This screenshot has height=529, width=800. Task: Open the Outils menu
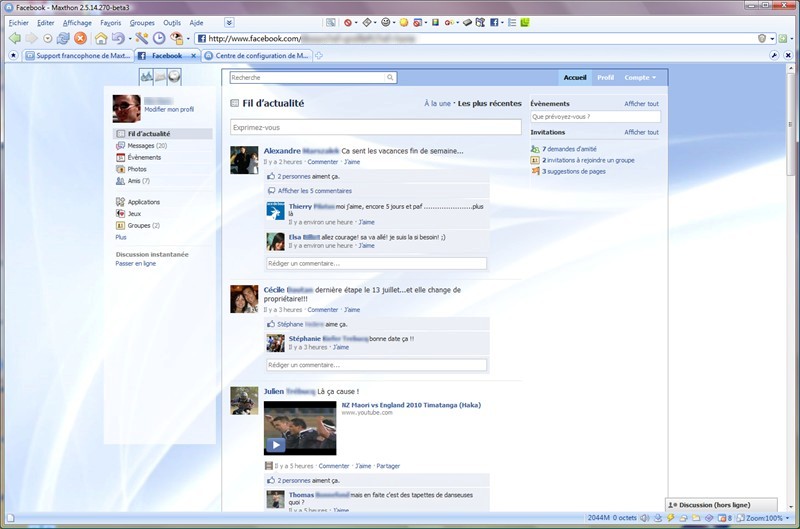click(172, 23)
